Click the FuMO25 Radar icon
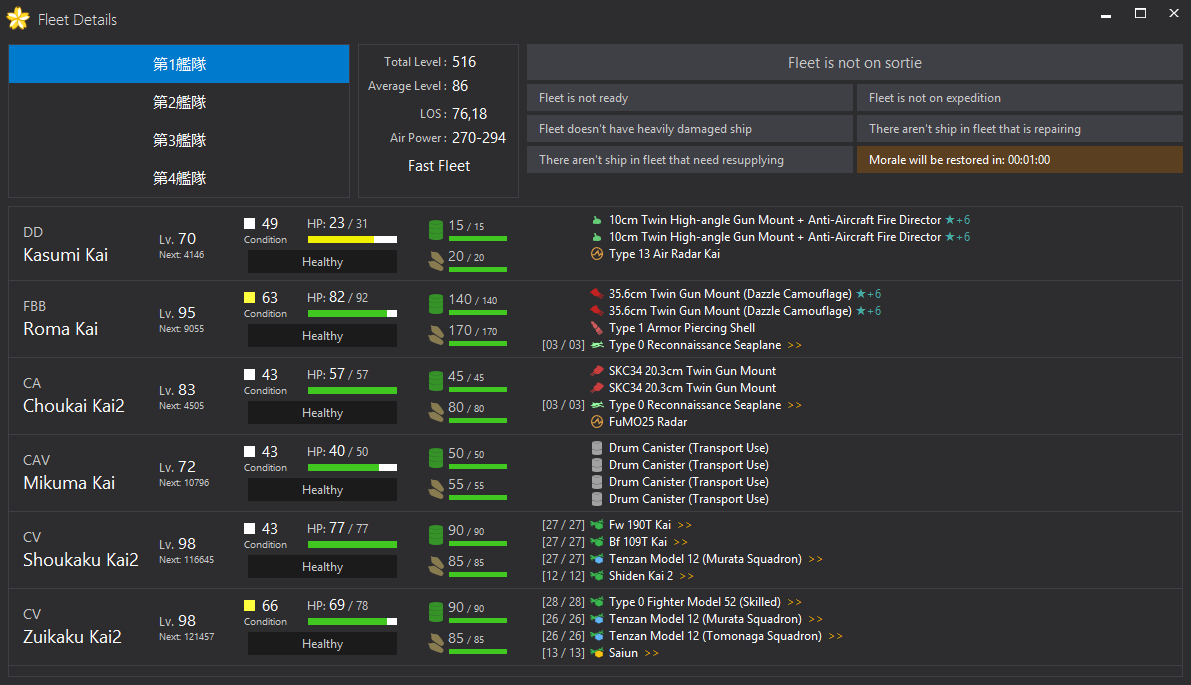Viewport: 1191px width, 685px height. (597, 422)
